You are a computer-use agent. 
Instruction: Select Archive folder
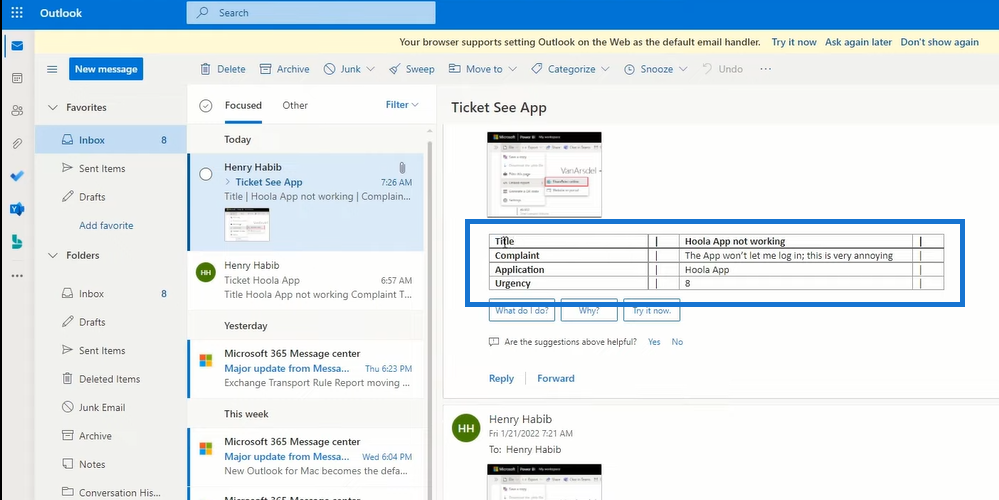point(111,436)
